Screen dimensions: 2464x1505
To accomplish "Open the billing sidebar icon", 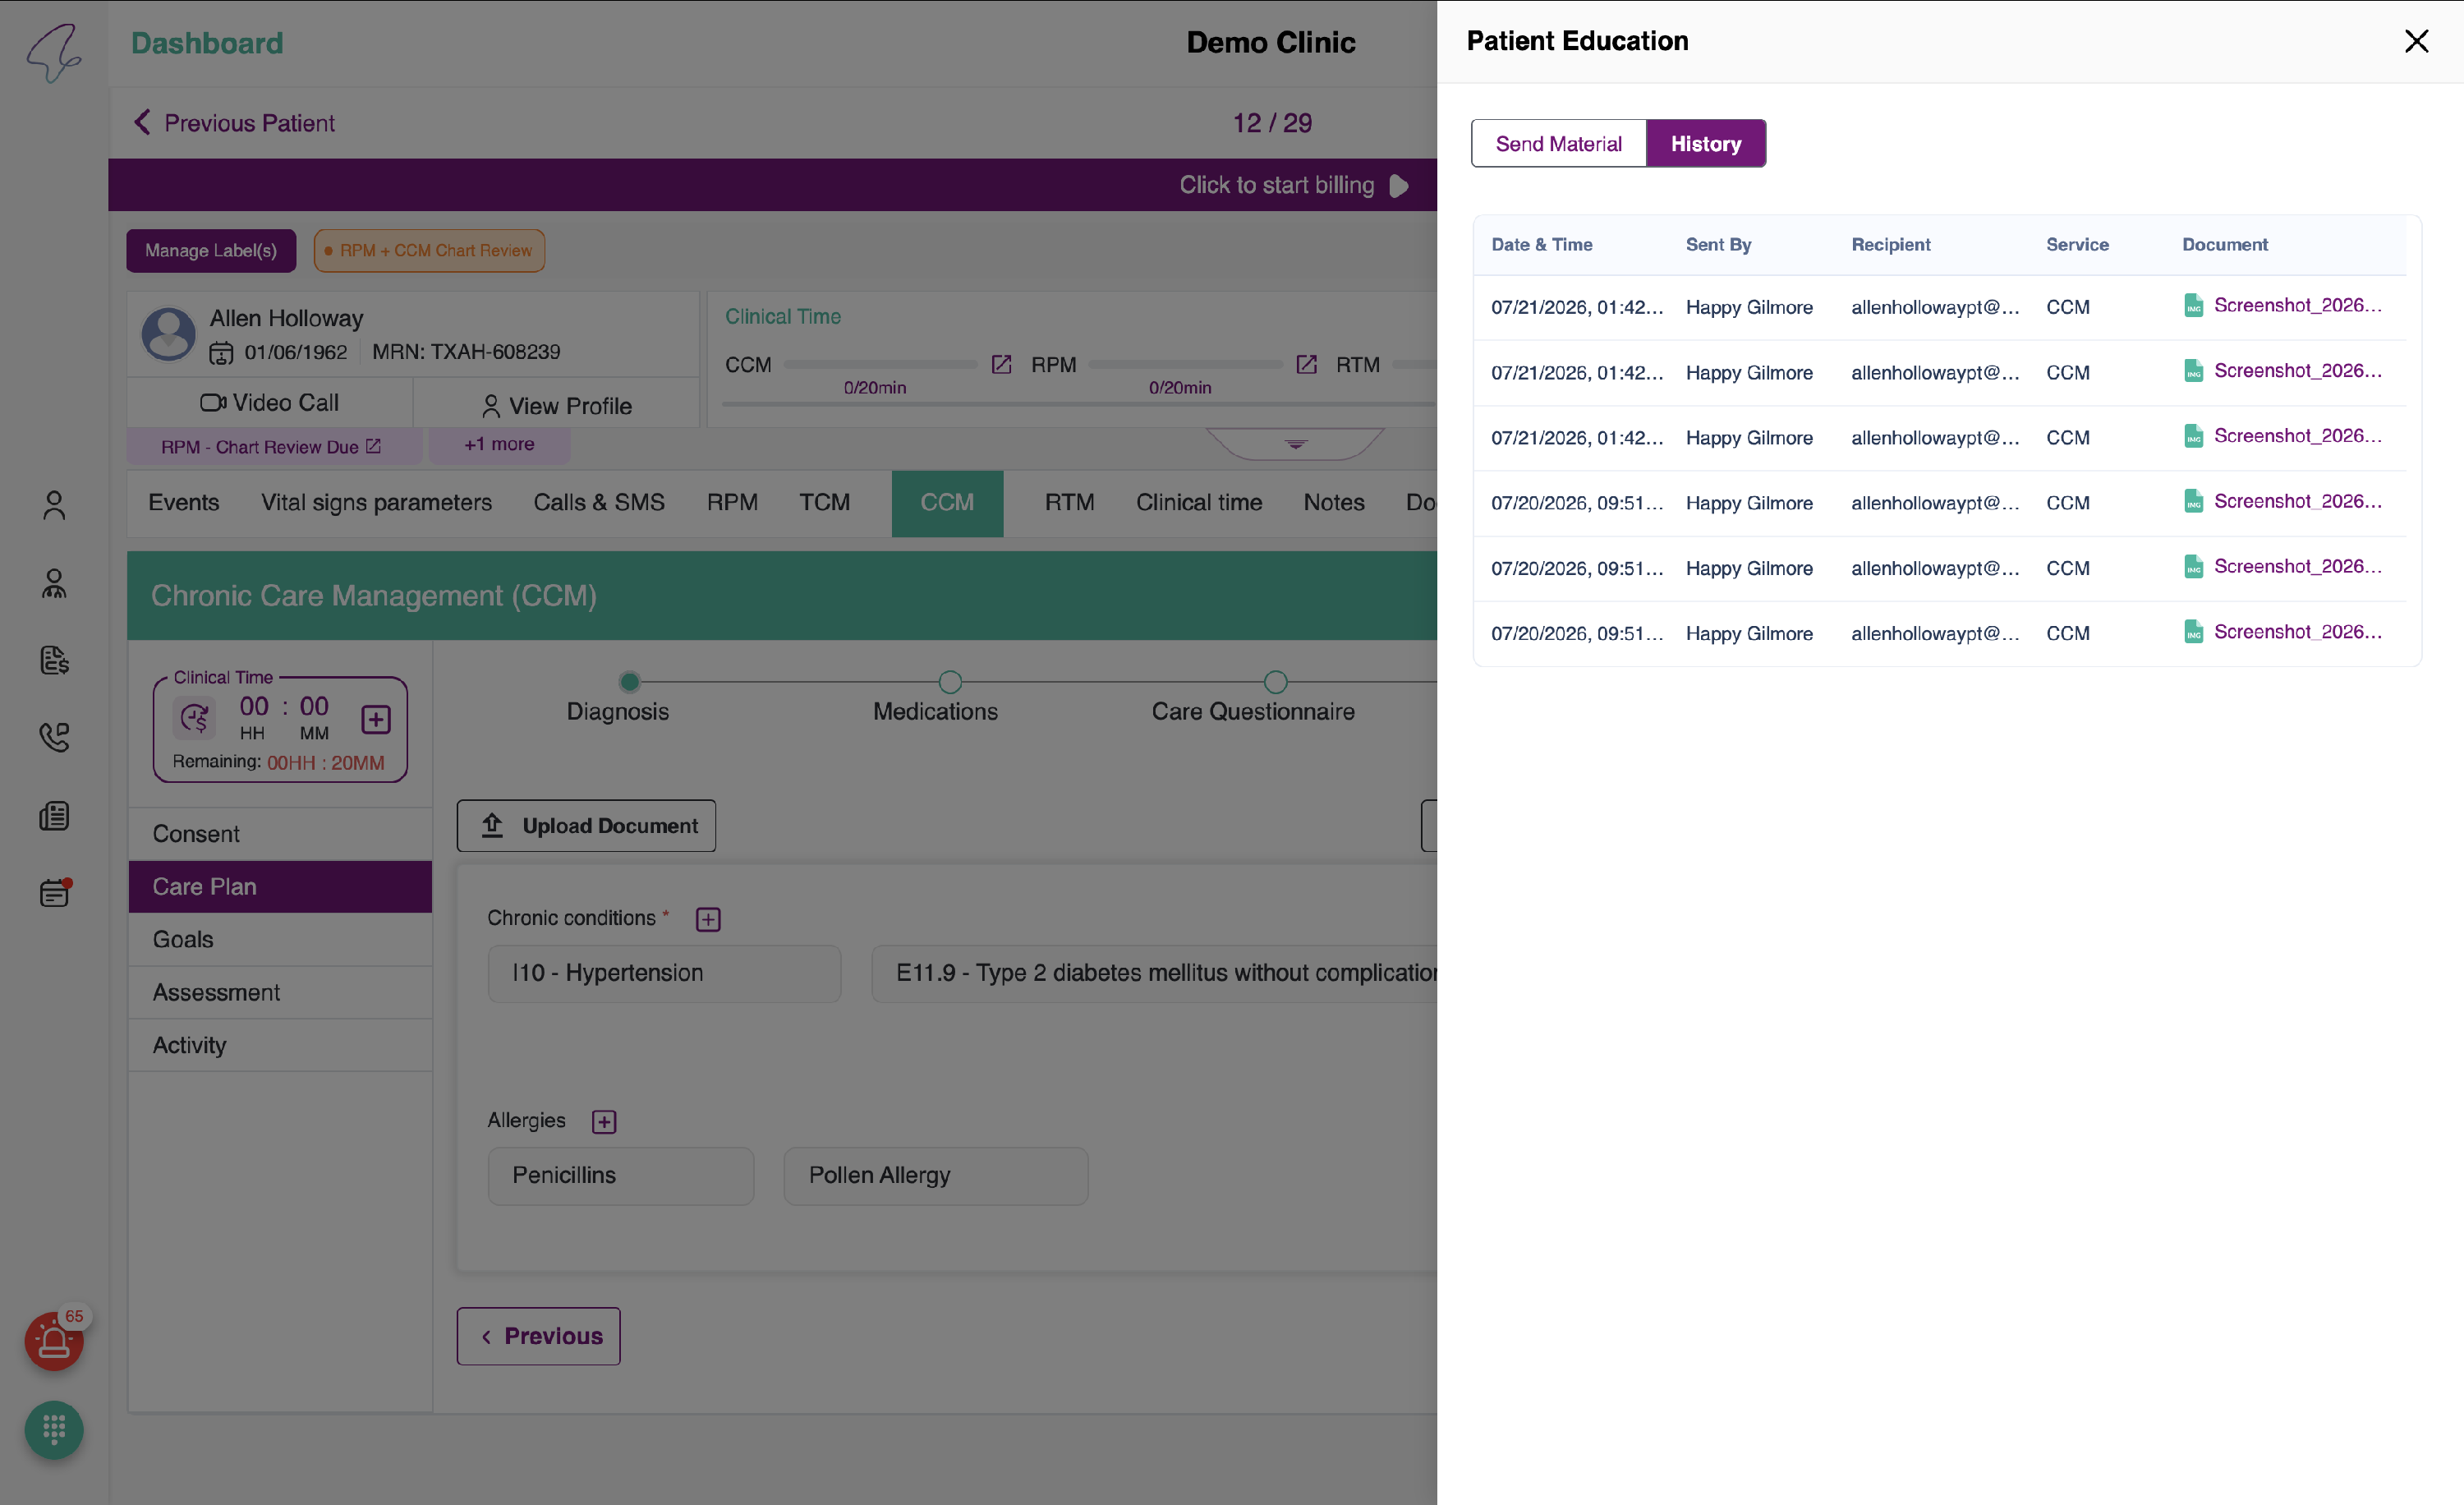I will coord(54,660).
